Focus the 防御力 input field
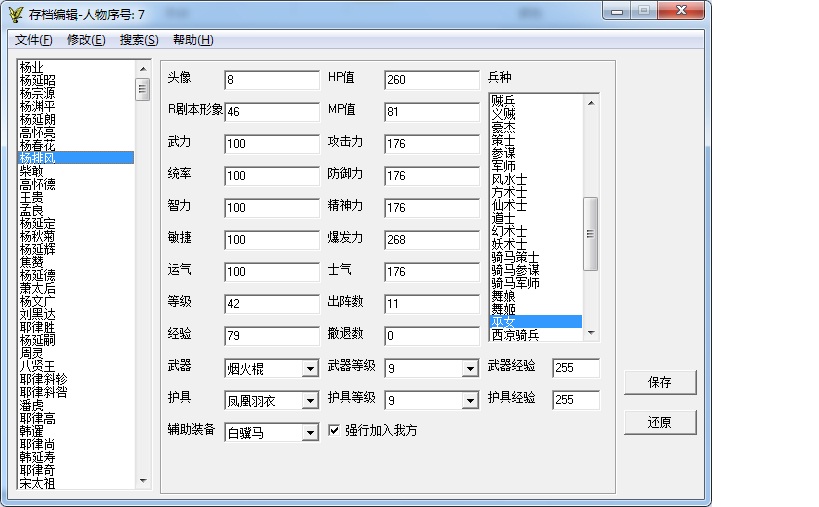Viewport: 819px width, 507px height. (432, 175)
